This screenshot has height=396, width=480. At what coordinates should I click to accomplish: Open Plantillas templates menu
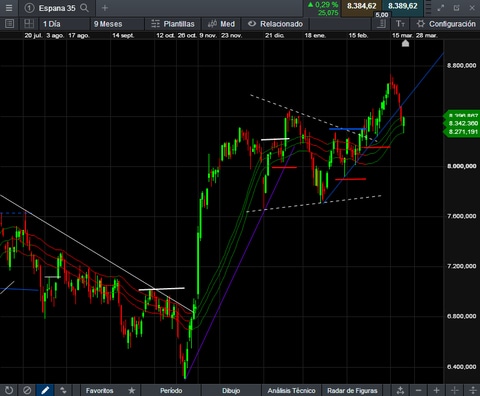pyautogui.click(x=173, y=24)
